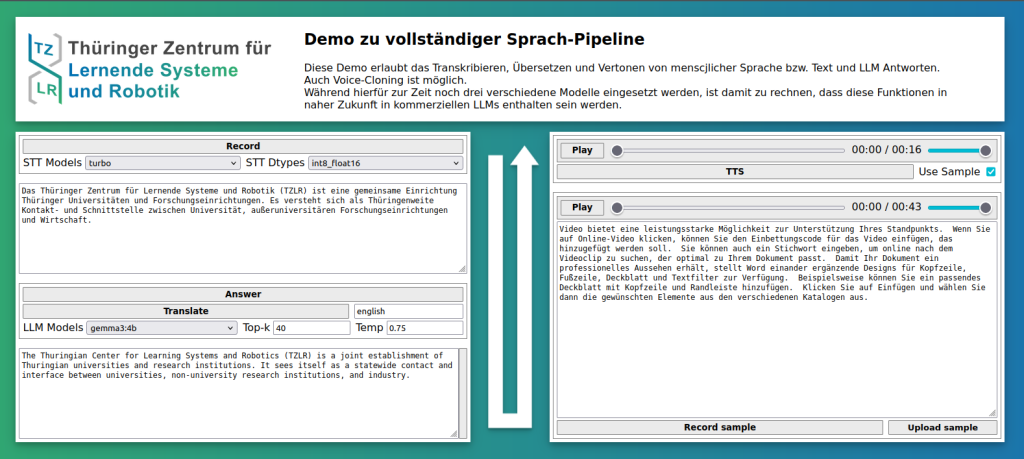Uncheck the Use Sample checkbox
1024x459 pixels.
pos(991,172)
